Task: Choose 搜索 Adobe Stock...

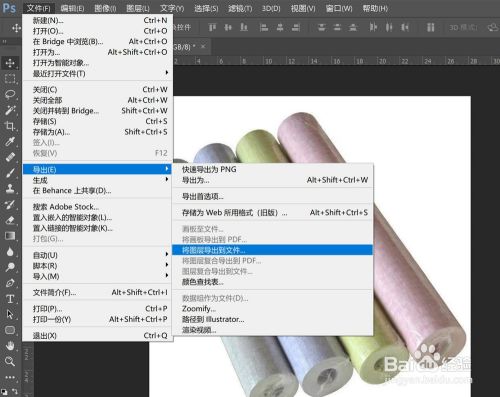Action: [x=98, y=207]
